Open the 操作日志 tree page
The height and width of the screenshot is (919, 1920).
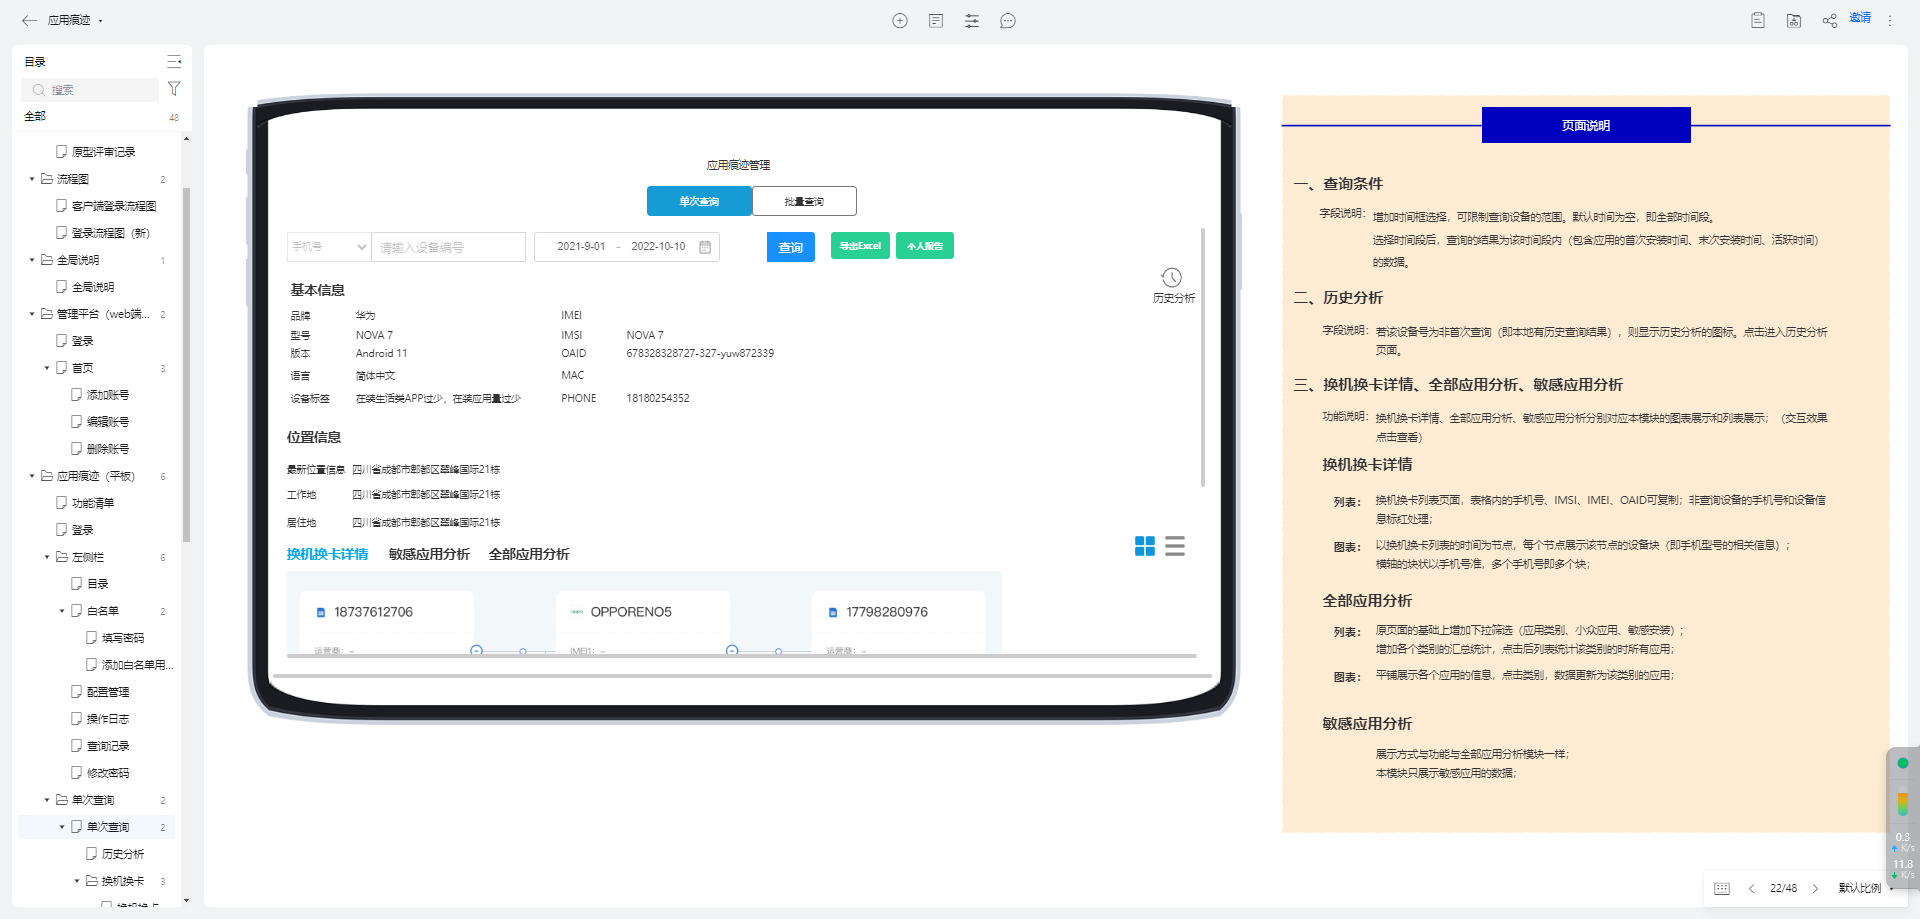coord(108,719)
